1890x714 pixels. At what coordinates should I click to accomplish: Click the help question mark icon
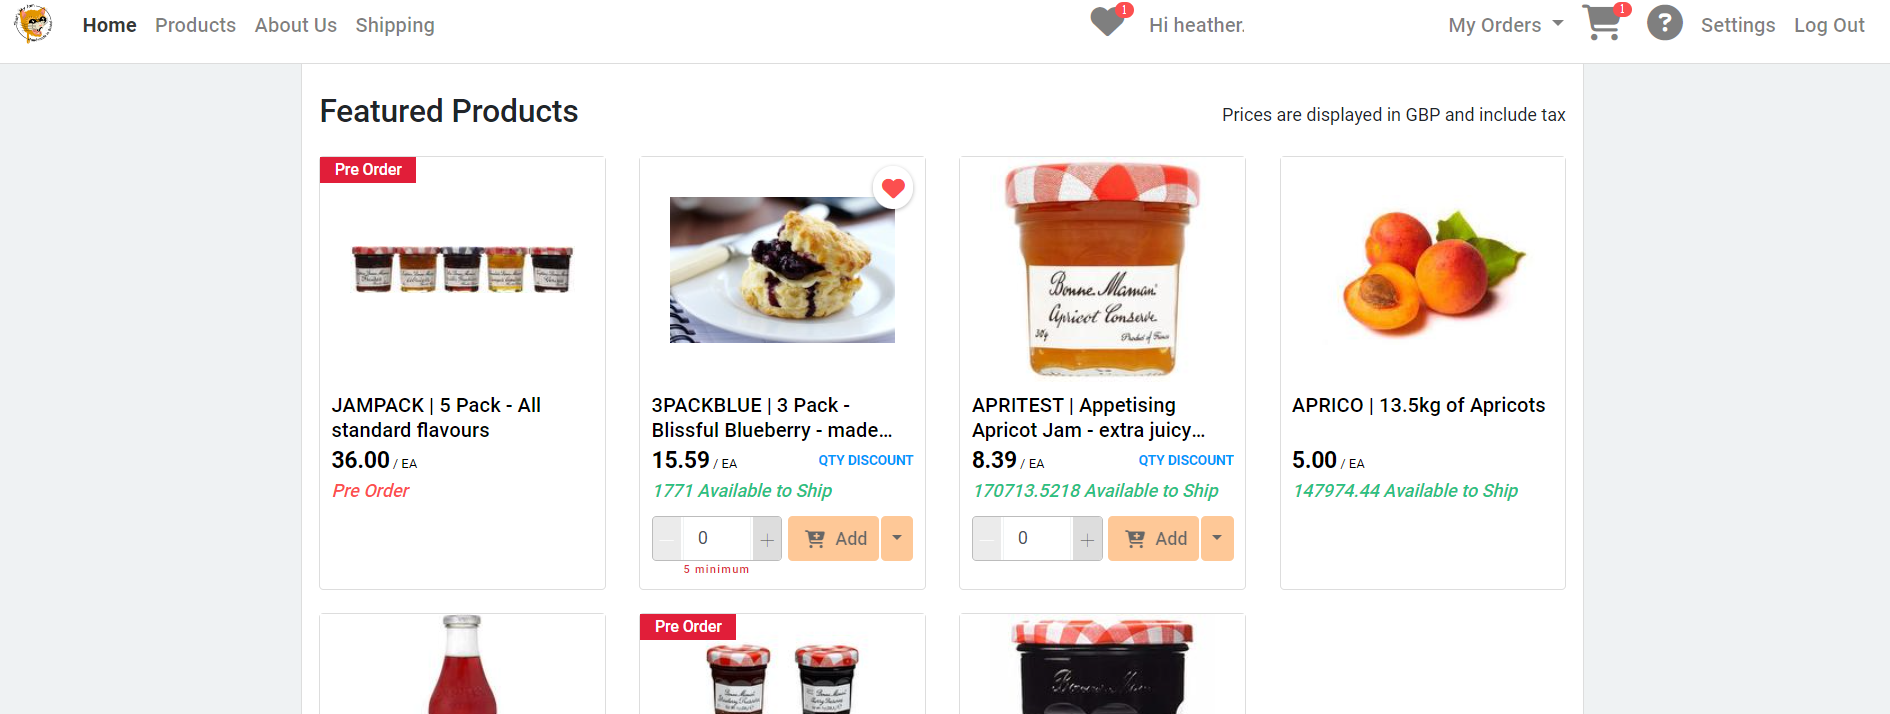(1665, 23)
